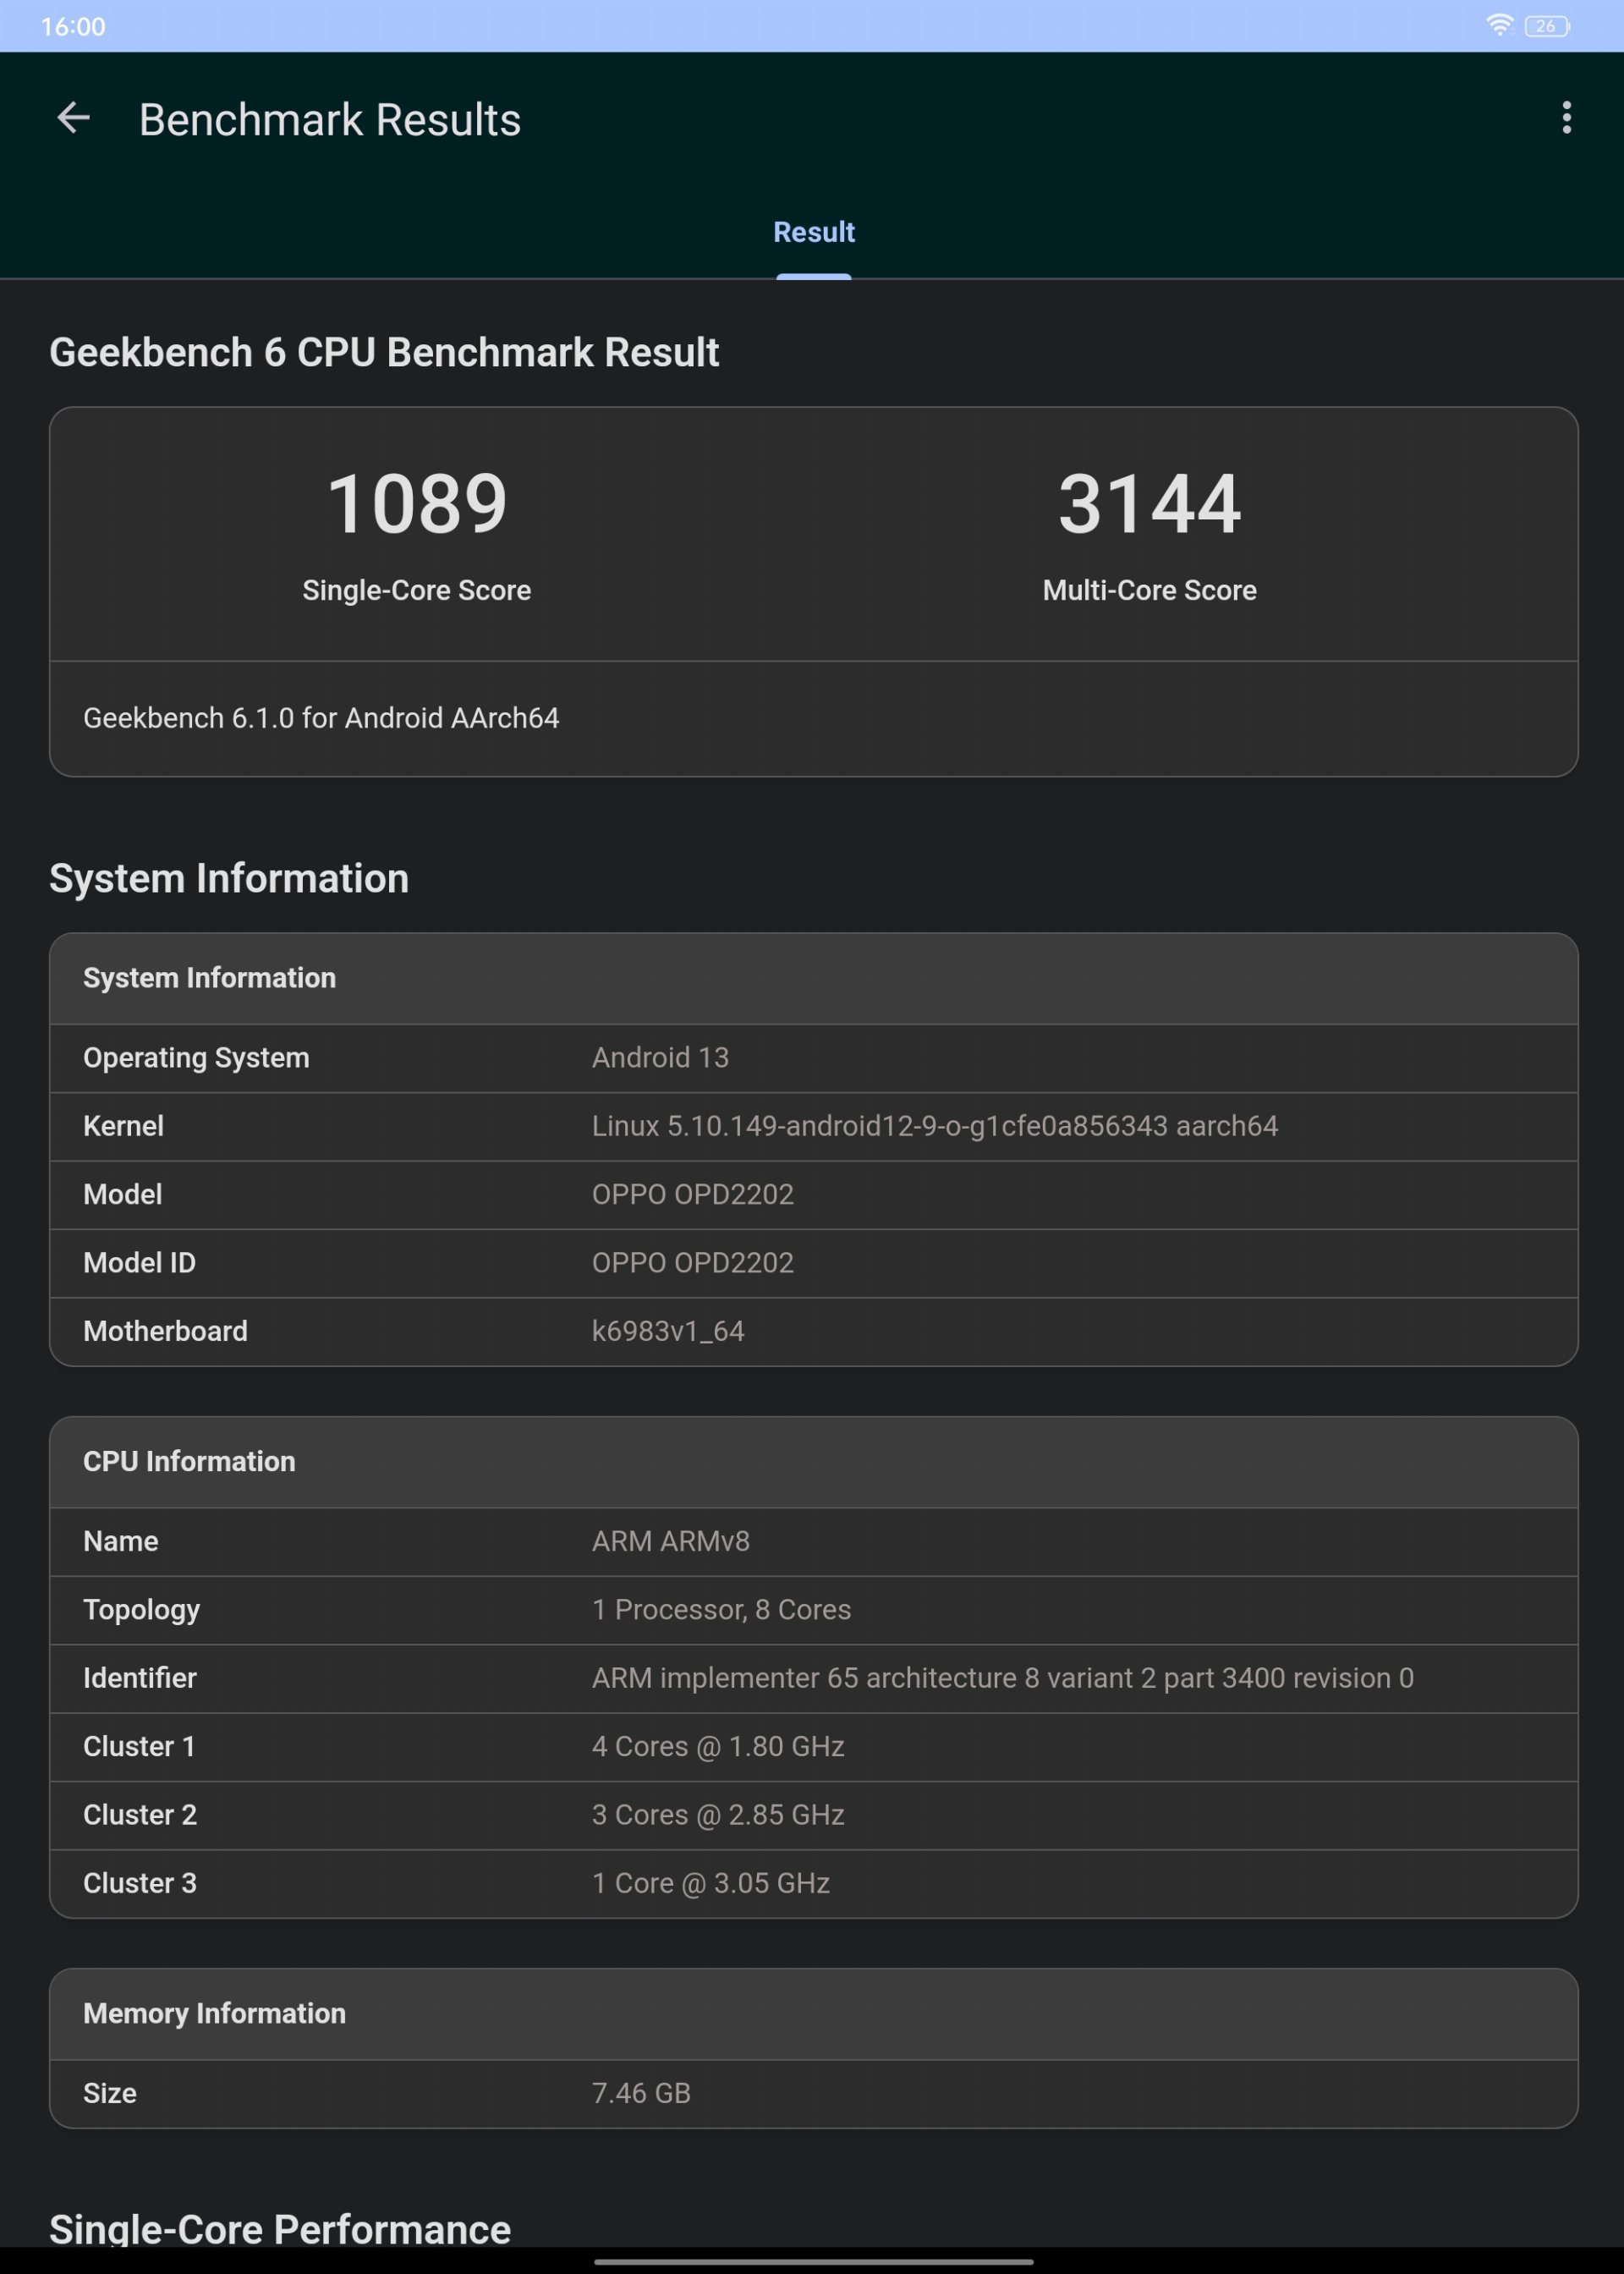Select the Operating System row
Image resolution: width=1624 pixels, height=2274 pixels.
pyautogui.click(x=814, y=1058)
